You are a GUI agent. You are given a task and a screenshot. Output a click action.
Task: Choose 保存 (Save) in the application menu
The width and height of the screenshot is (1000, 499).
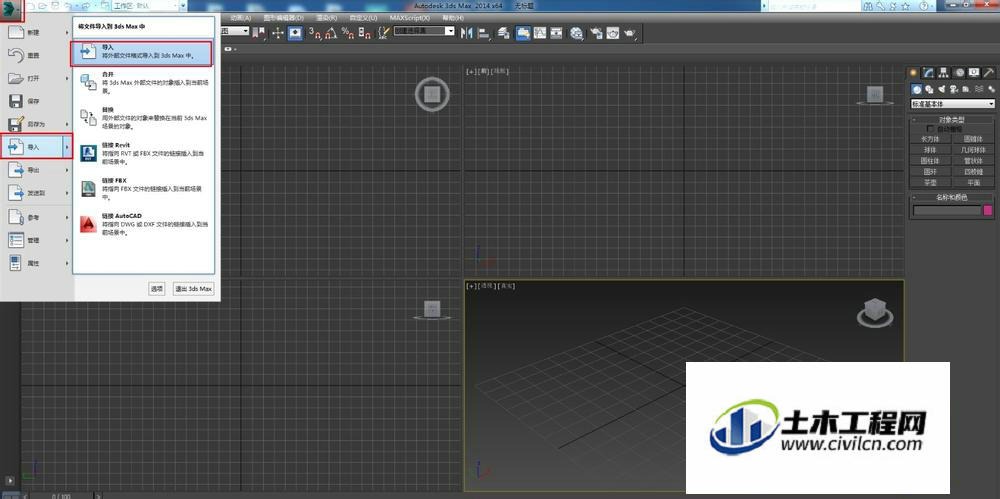[36, 101]
